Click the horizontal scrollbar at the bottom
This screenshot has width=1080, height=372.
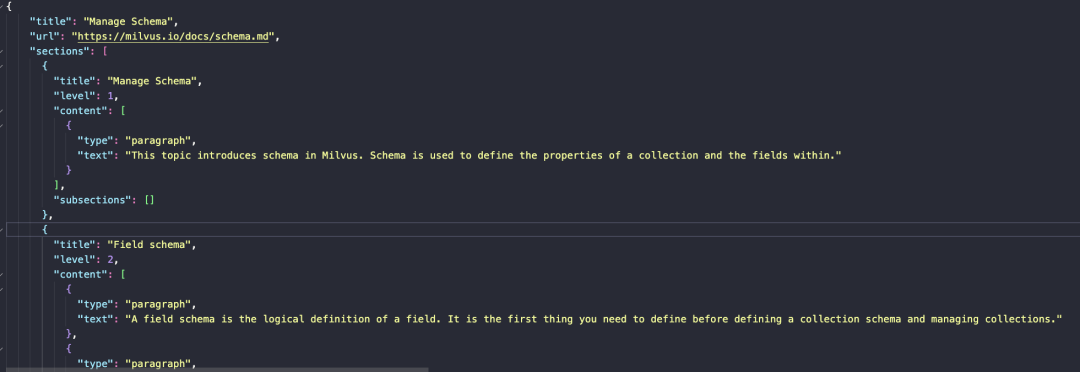214,369
